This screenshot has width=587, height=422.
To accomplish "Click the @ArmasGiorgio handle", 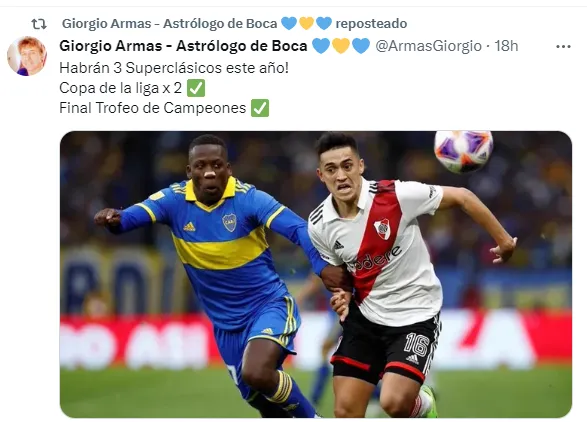I will (428, 46).
